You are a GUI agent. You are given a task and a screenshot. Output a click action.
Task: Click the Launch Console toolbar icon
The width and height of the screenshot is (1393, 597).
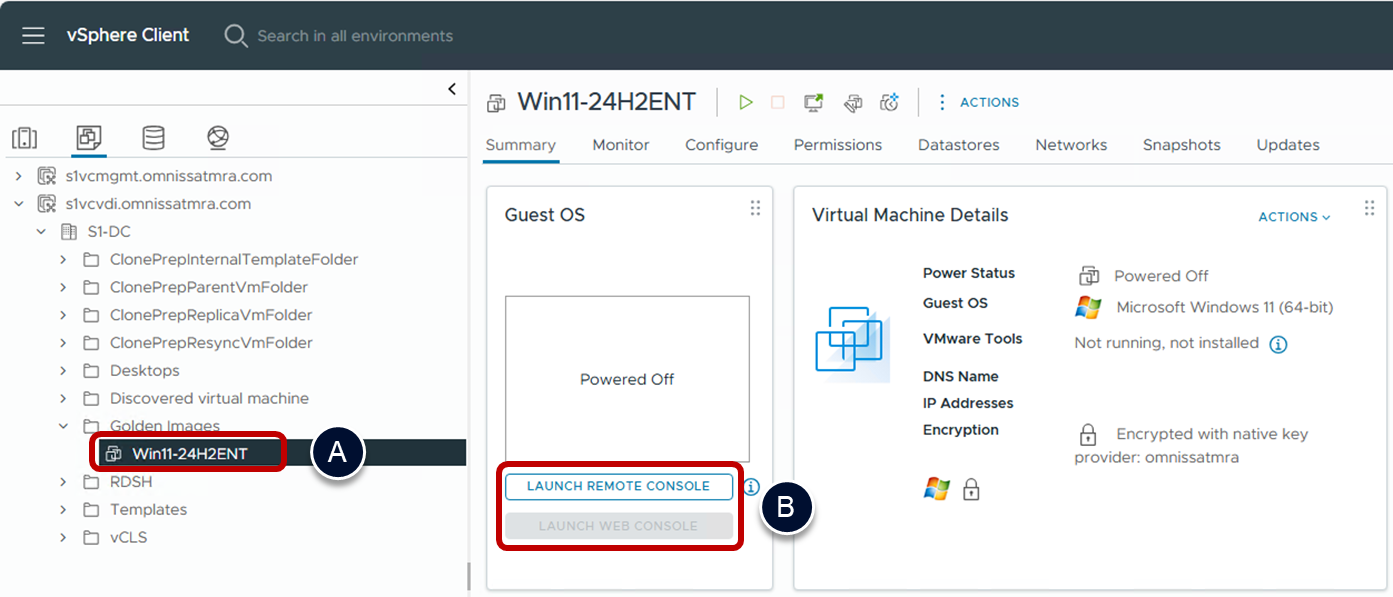pyautogui.click(x=814, y=102)
